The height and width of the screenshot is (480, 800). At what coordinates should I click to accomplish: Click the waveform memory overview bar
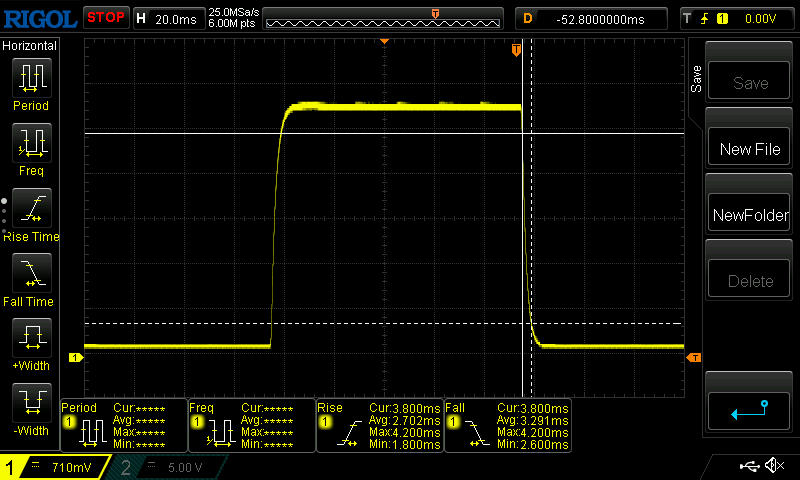[x=383, y=18]
